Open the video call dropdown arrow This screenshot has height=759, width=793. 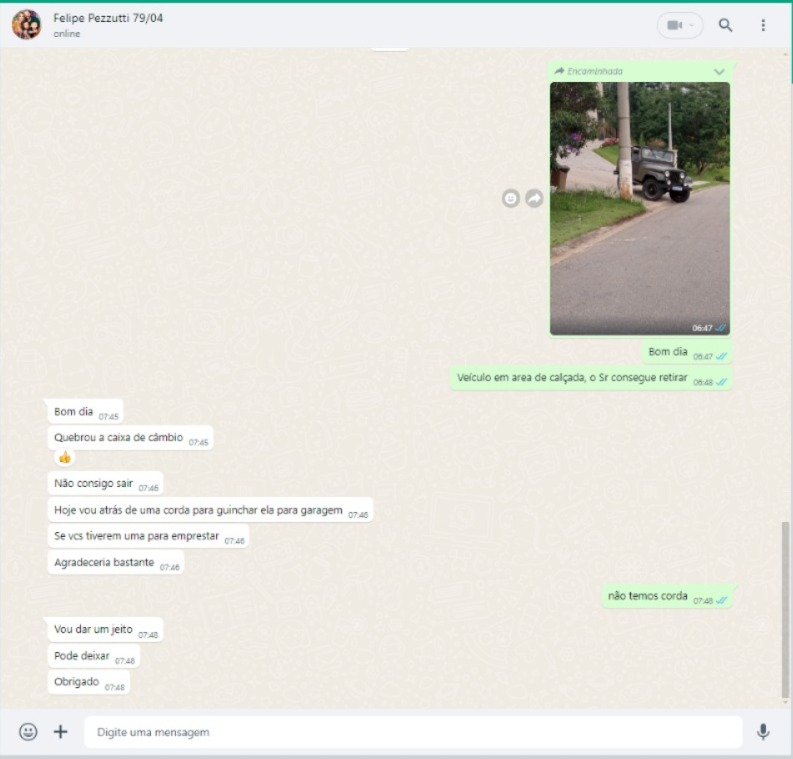click(x=691, y=25)
